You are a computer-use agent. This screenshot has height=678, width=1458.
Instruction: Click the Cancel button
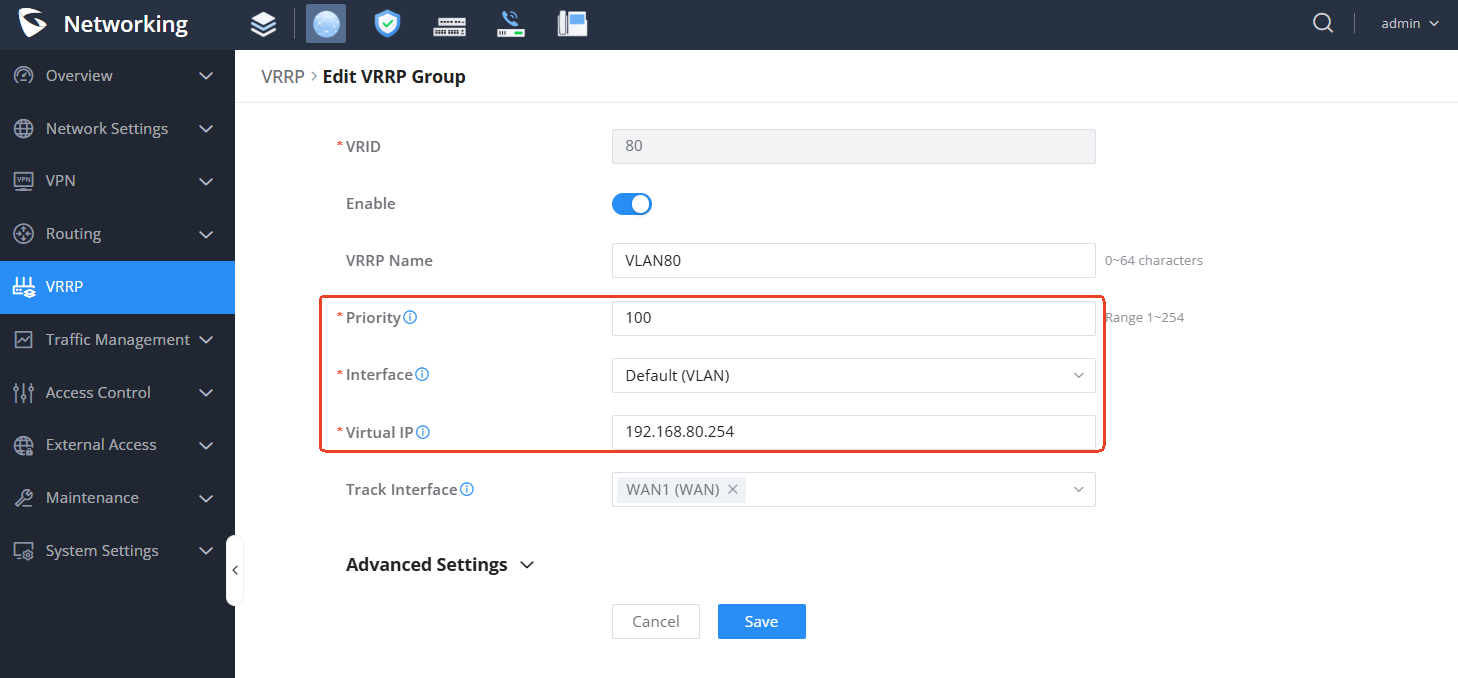pyautogui.click(x=656, y=621)
